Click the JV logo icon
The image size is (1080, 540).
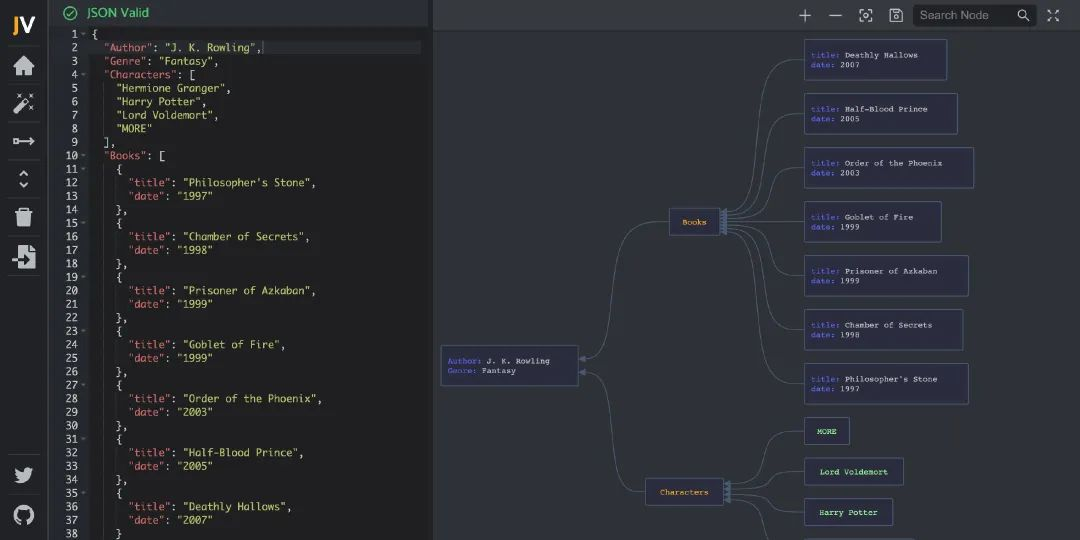24,25
